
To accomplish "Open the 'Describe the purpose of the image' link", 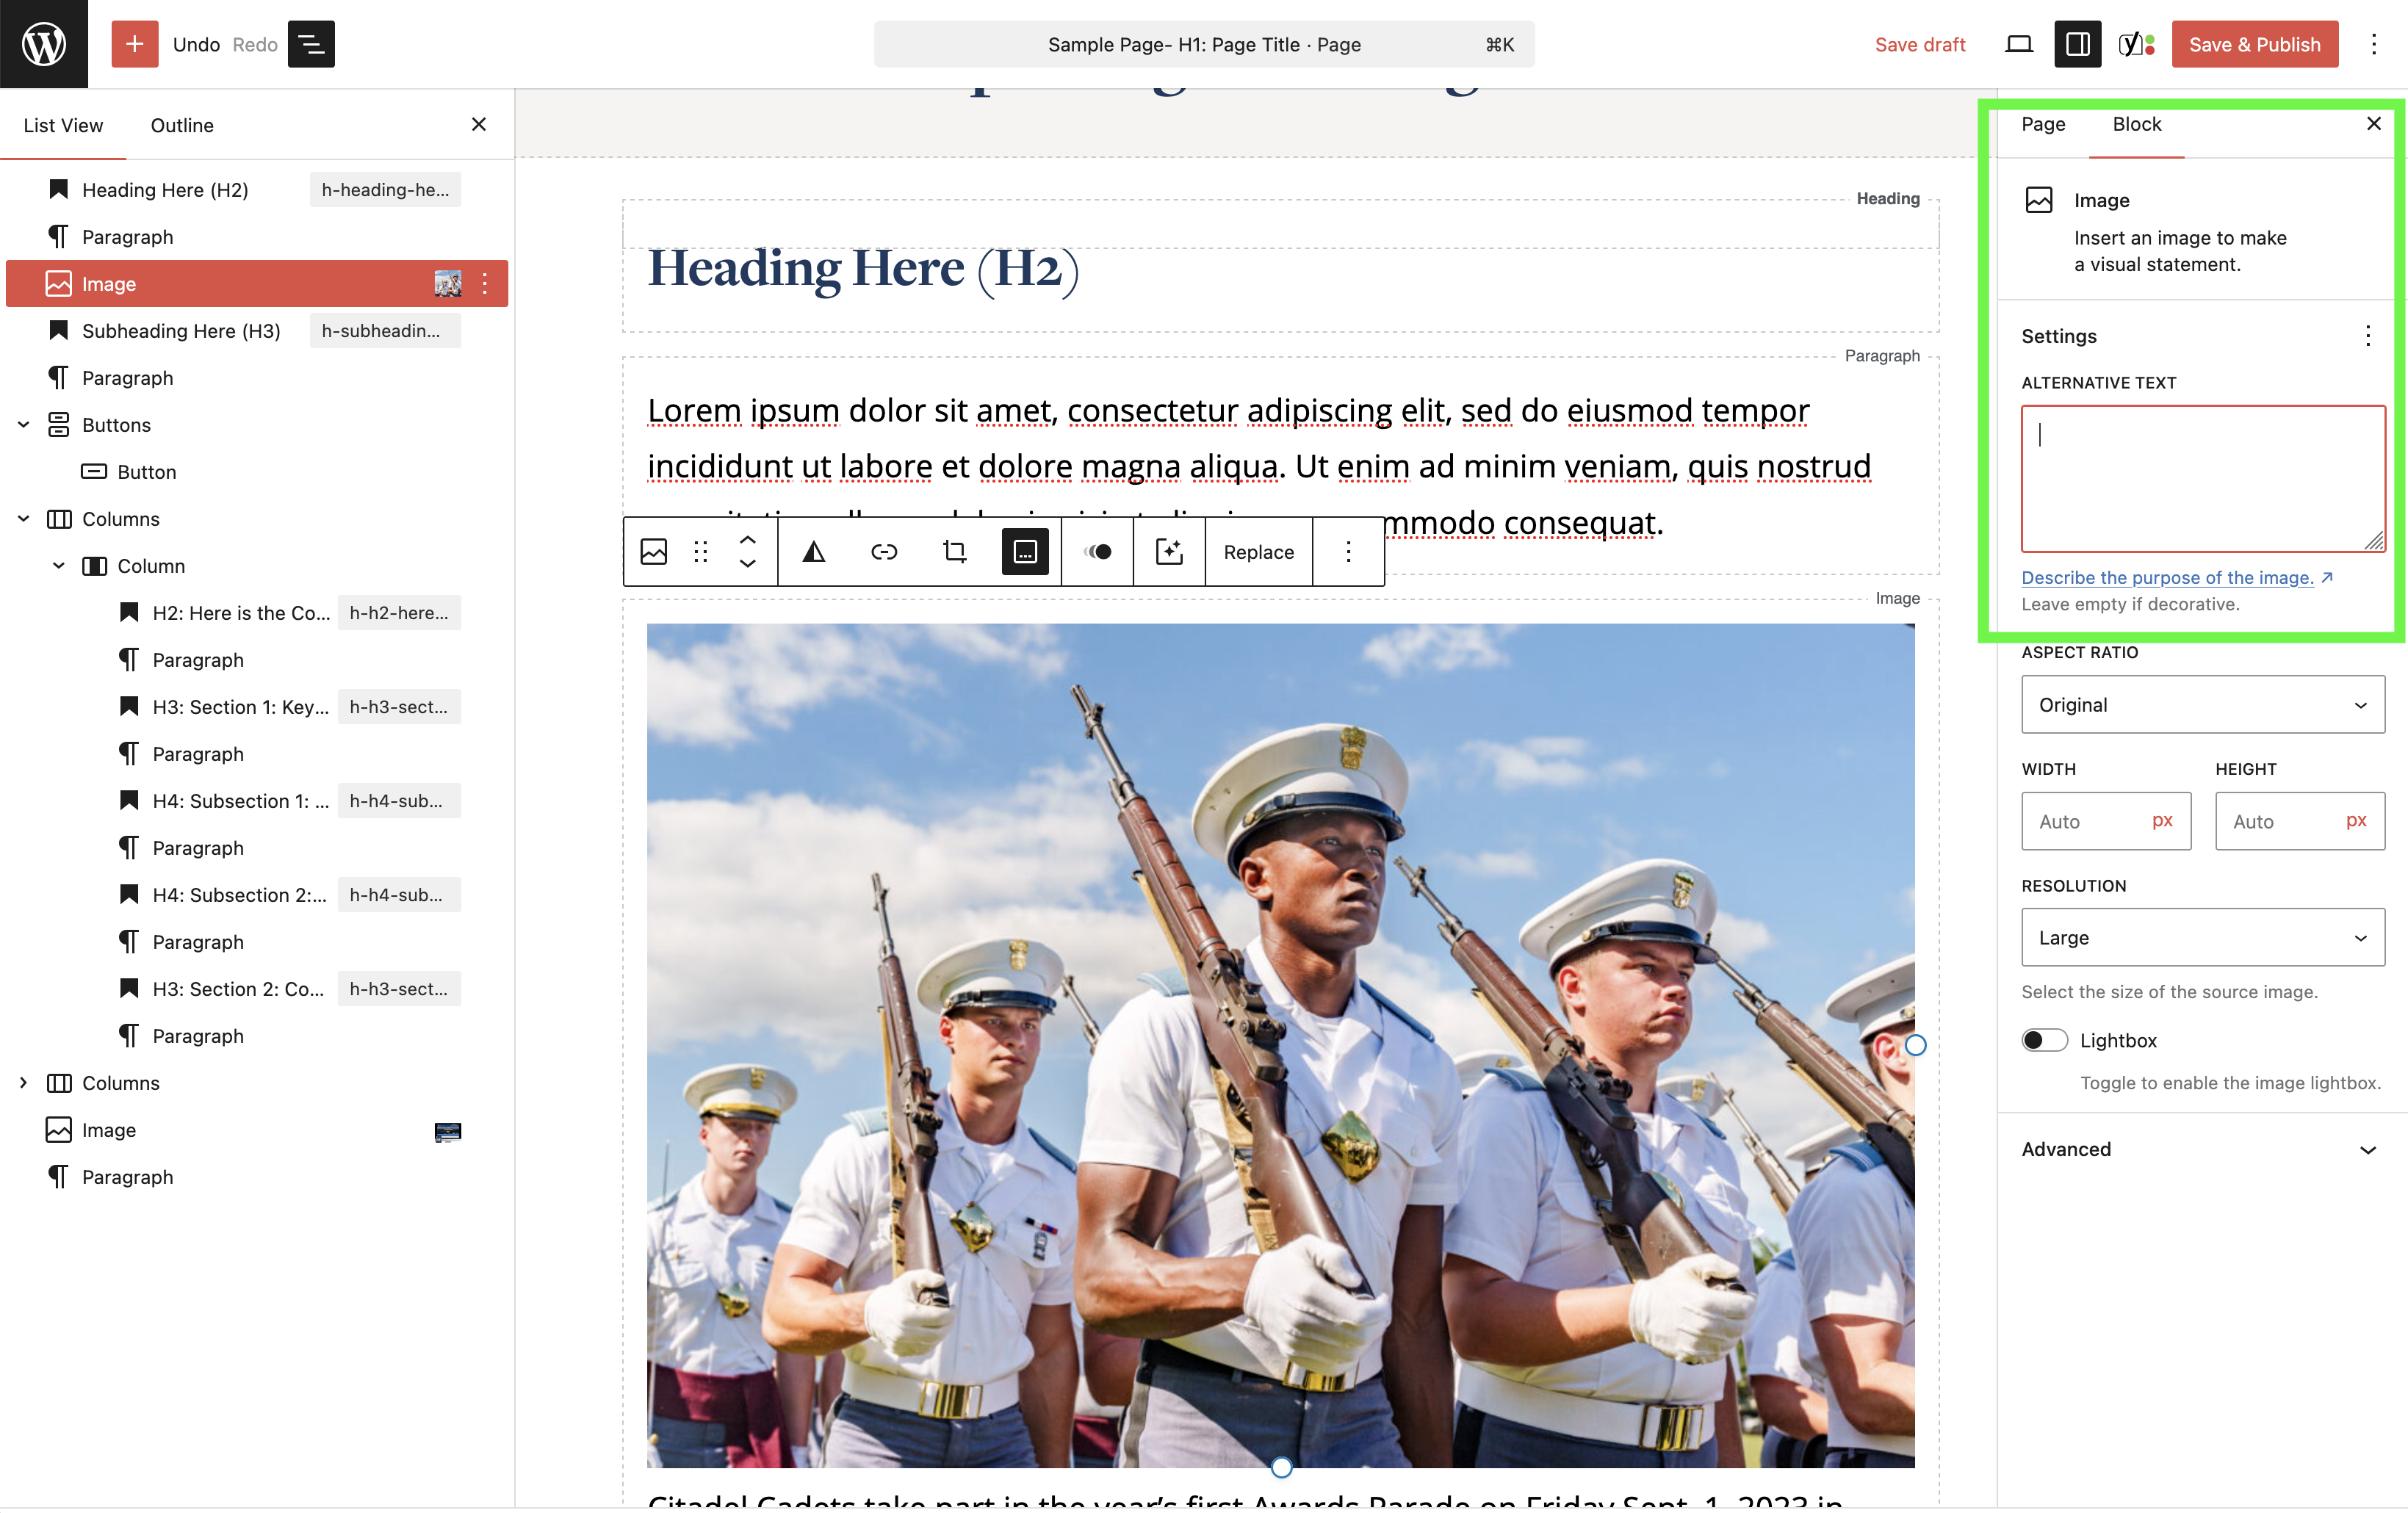I will pyautogui.click(x=2167, y=577).
